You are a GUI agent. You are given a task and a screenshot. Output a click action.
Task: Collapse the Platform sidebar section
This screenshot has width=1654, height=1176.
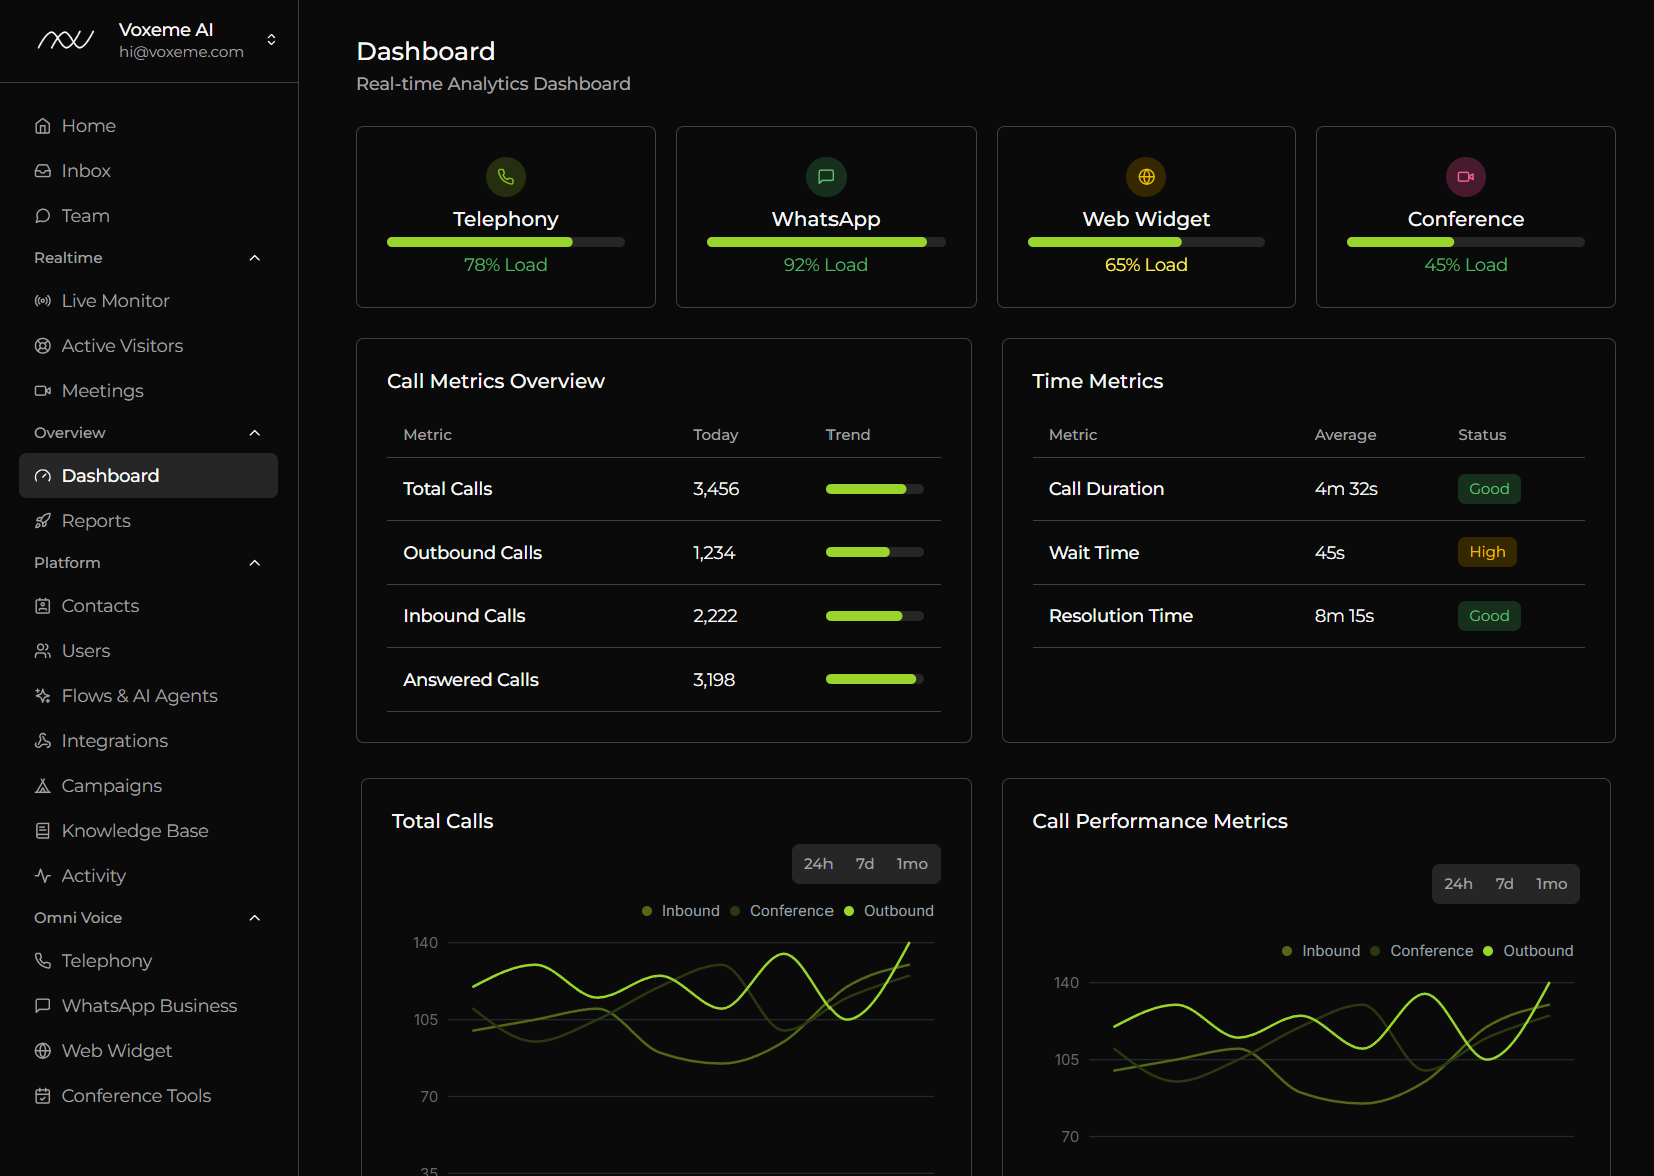pyautogui.click(x=255, y=562)
